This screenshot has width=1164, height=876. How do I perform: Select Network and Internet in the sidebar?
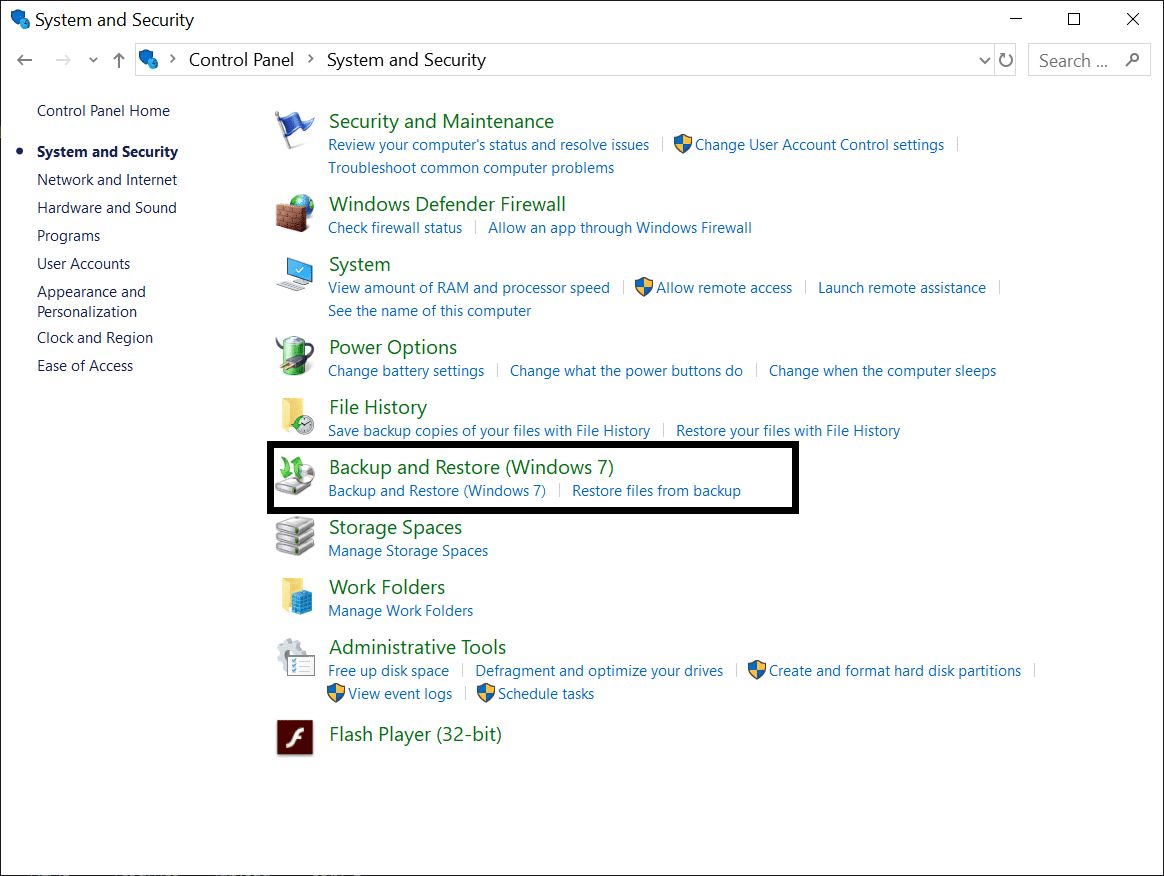[106, 180]
